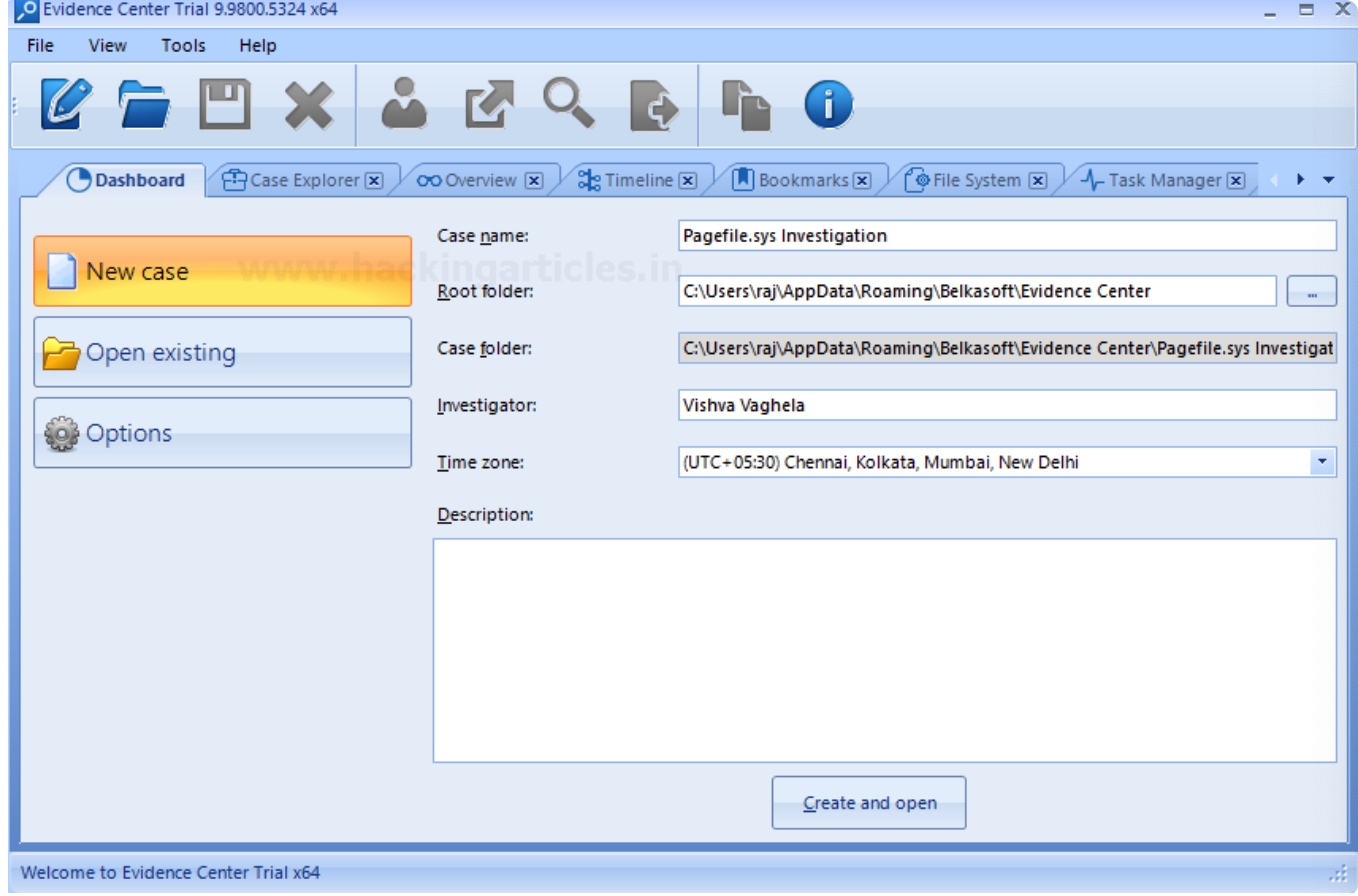Click the Open existing button
This screenshot has height=896, width=1358.
222,352
